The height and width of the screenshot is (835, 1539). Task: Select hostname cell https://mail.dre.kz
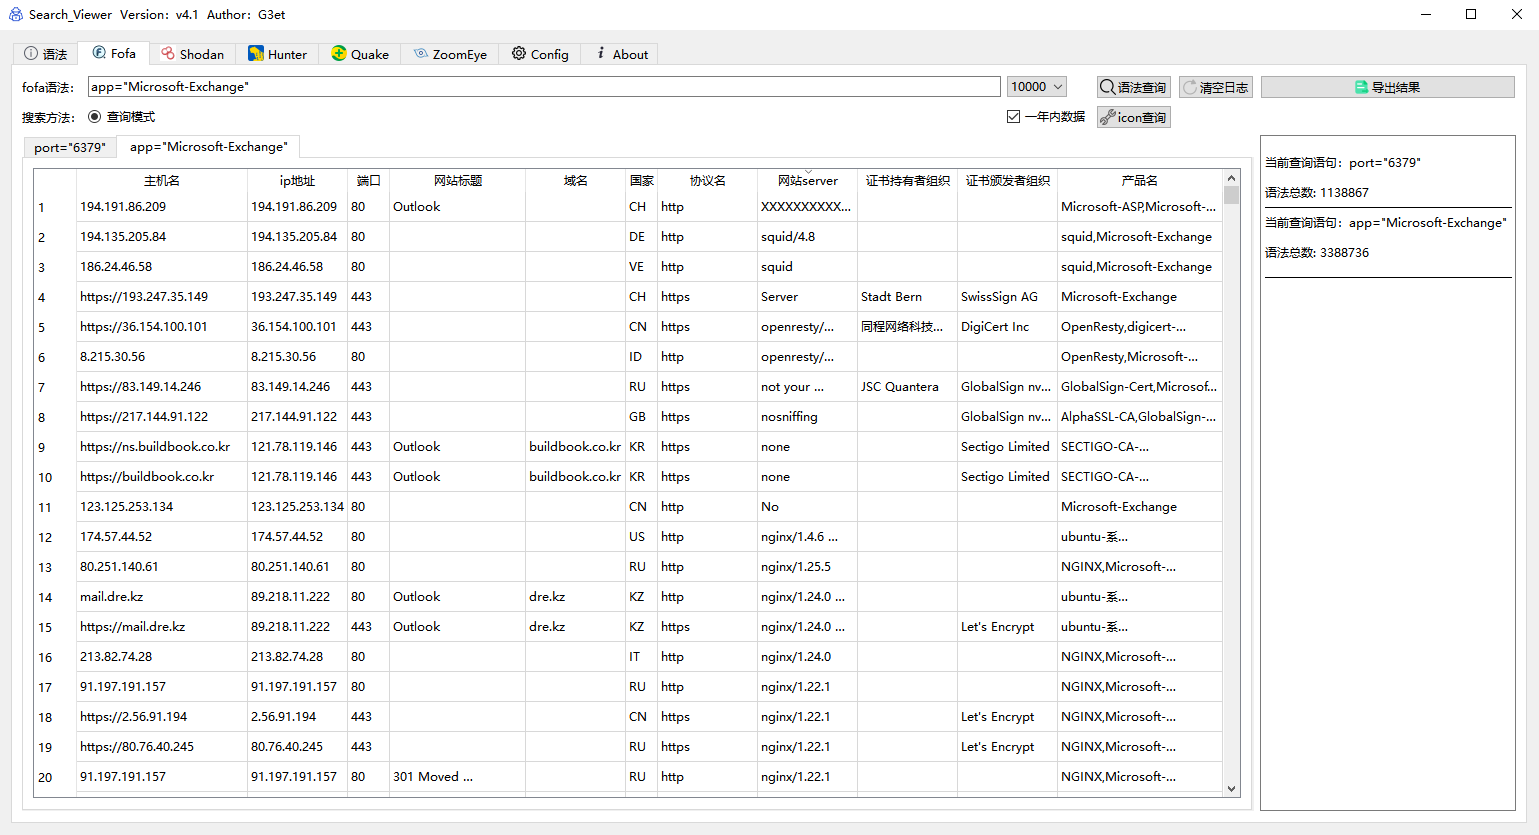click(x=162, y=627)
